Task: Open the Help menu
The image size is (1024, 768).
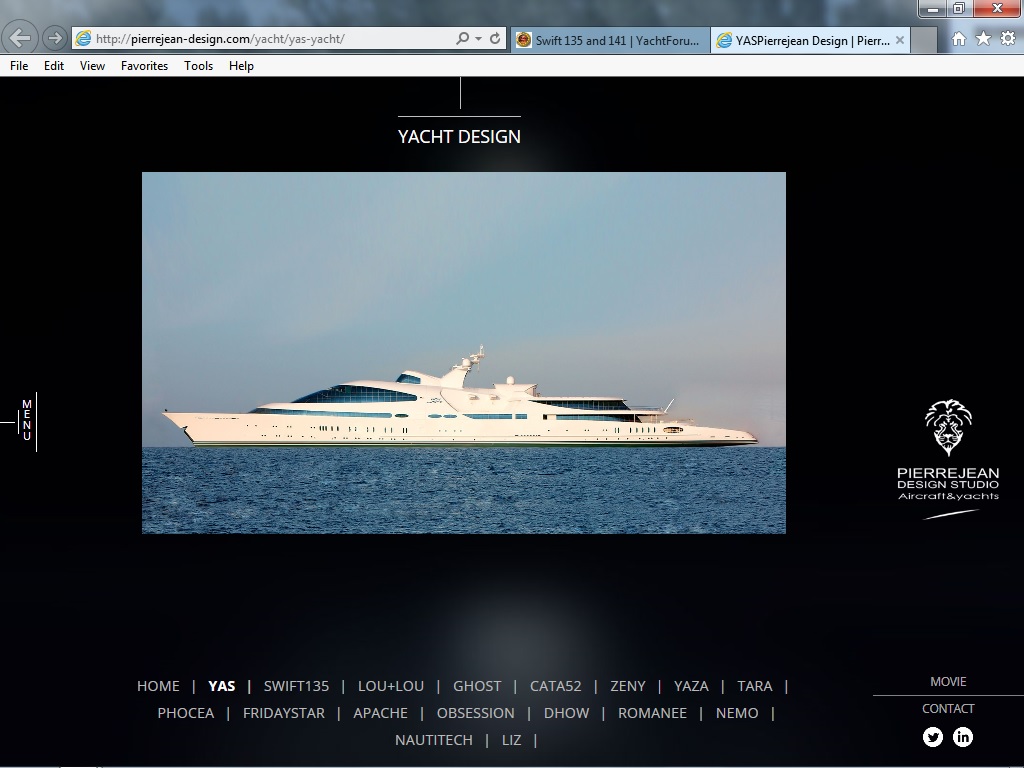Action: coord(241,66)
